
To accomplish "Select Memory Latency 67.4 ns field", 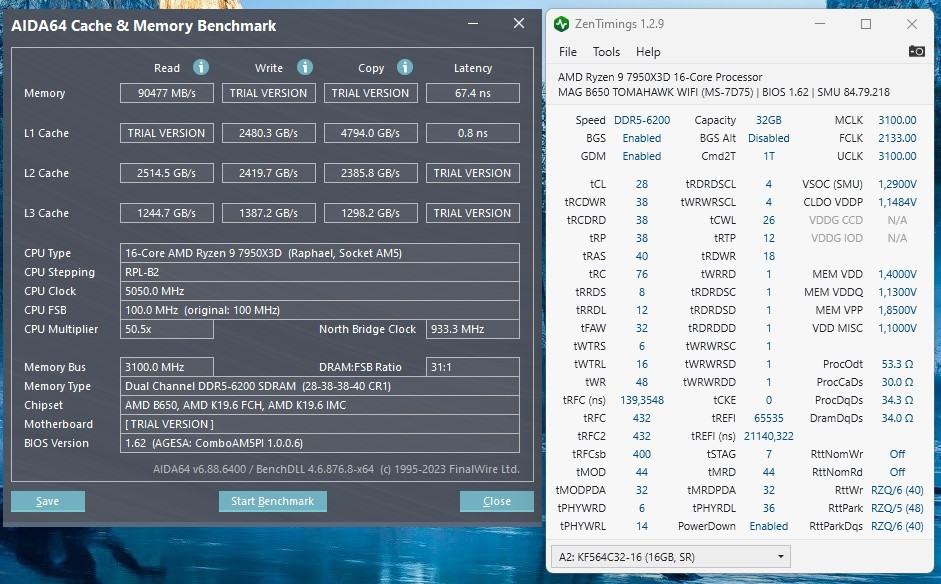I will pos(473,93).
